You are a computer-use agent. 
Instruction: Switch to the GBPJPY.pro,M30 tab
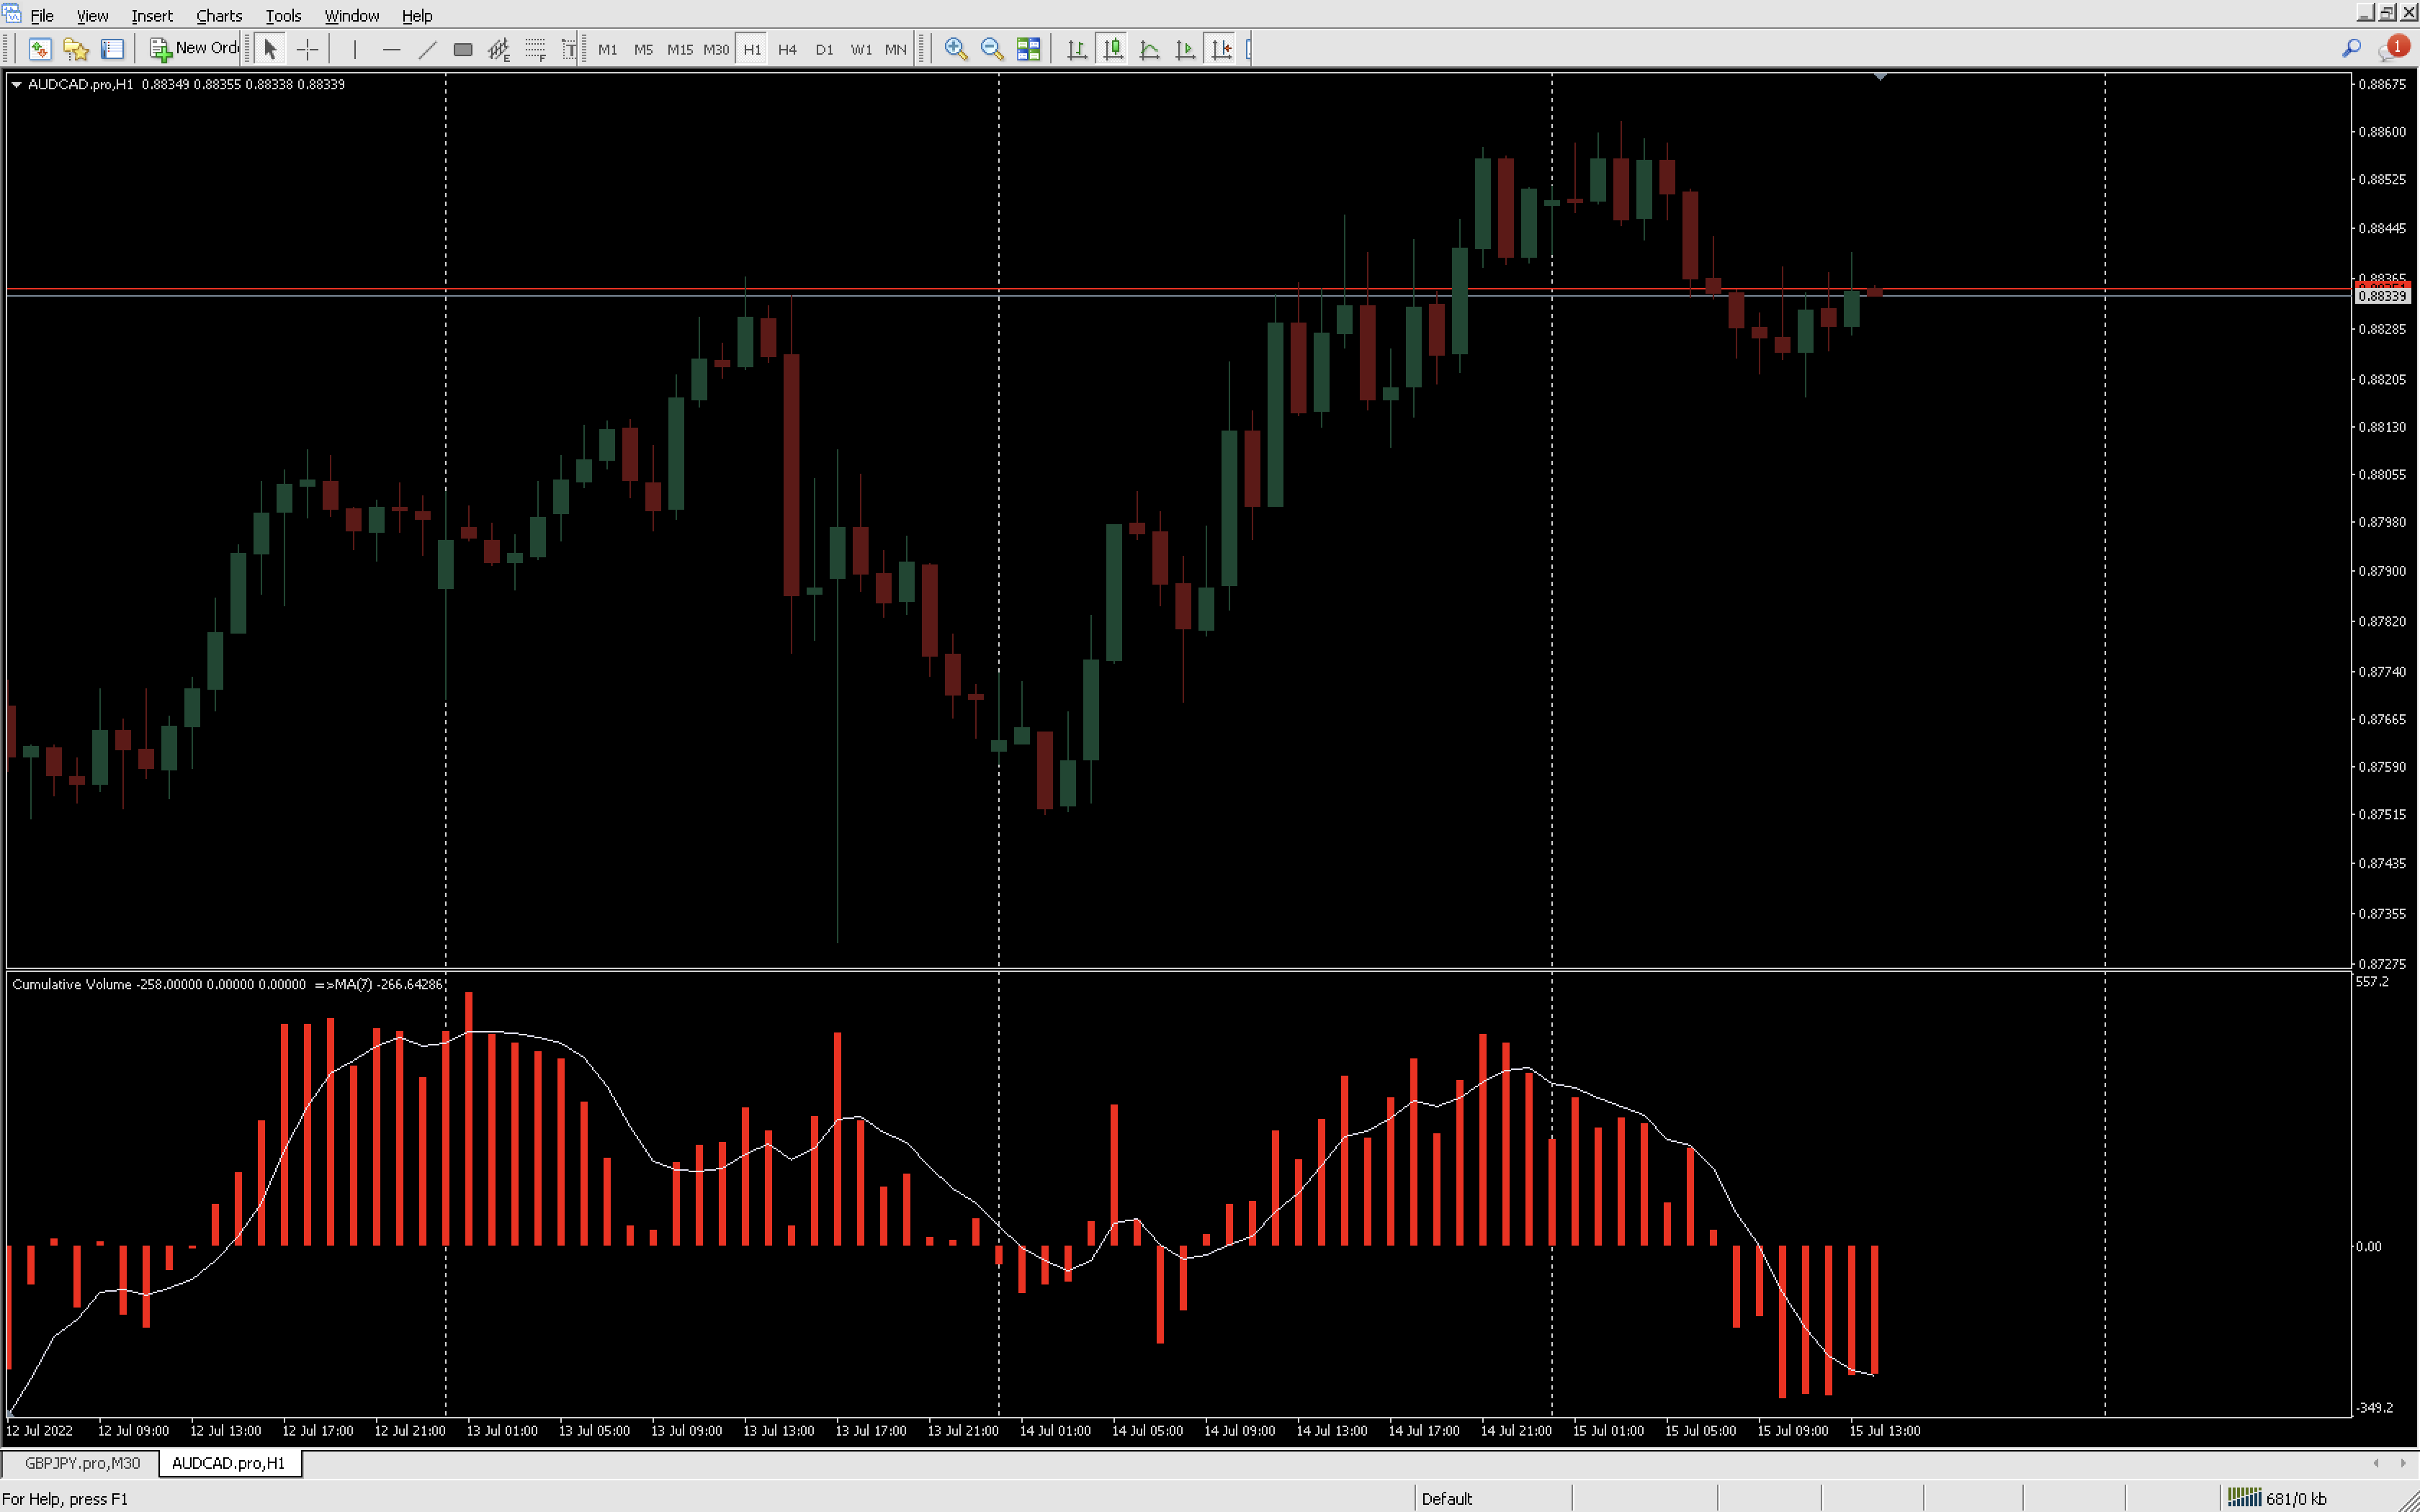[x=82, y=1463]
